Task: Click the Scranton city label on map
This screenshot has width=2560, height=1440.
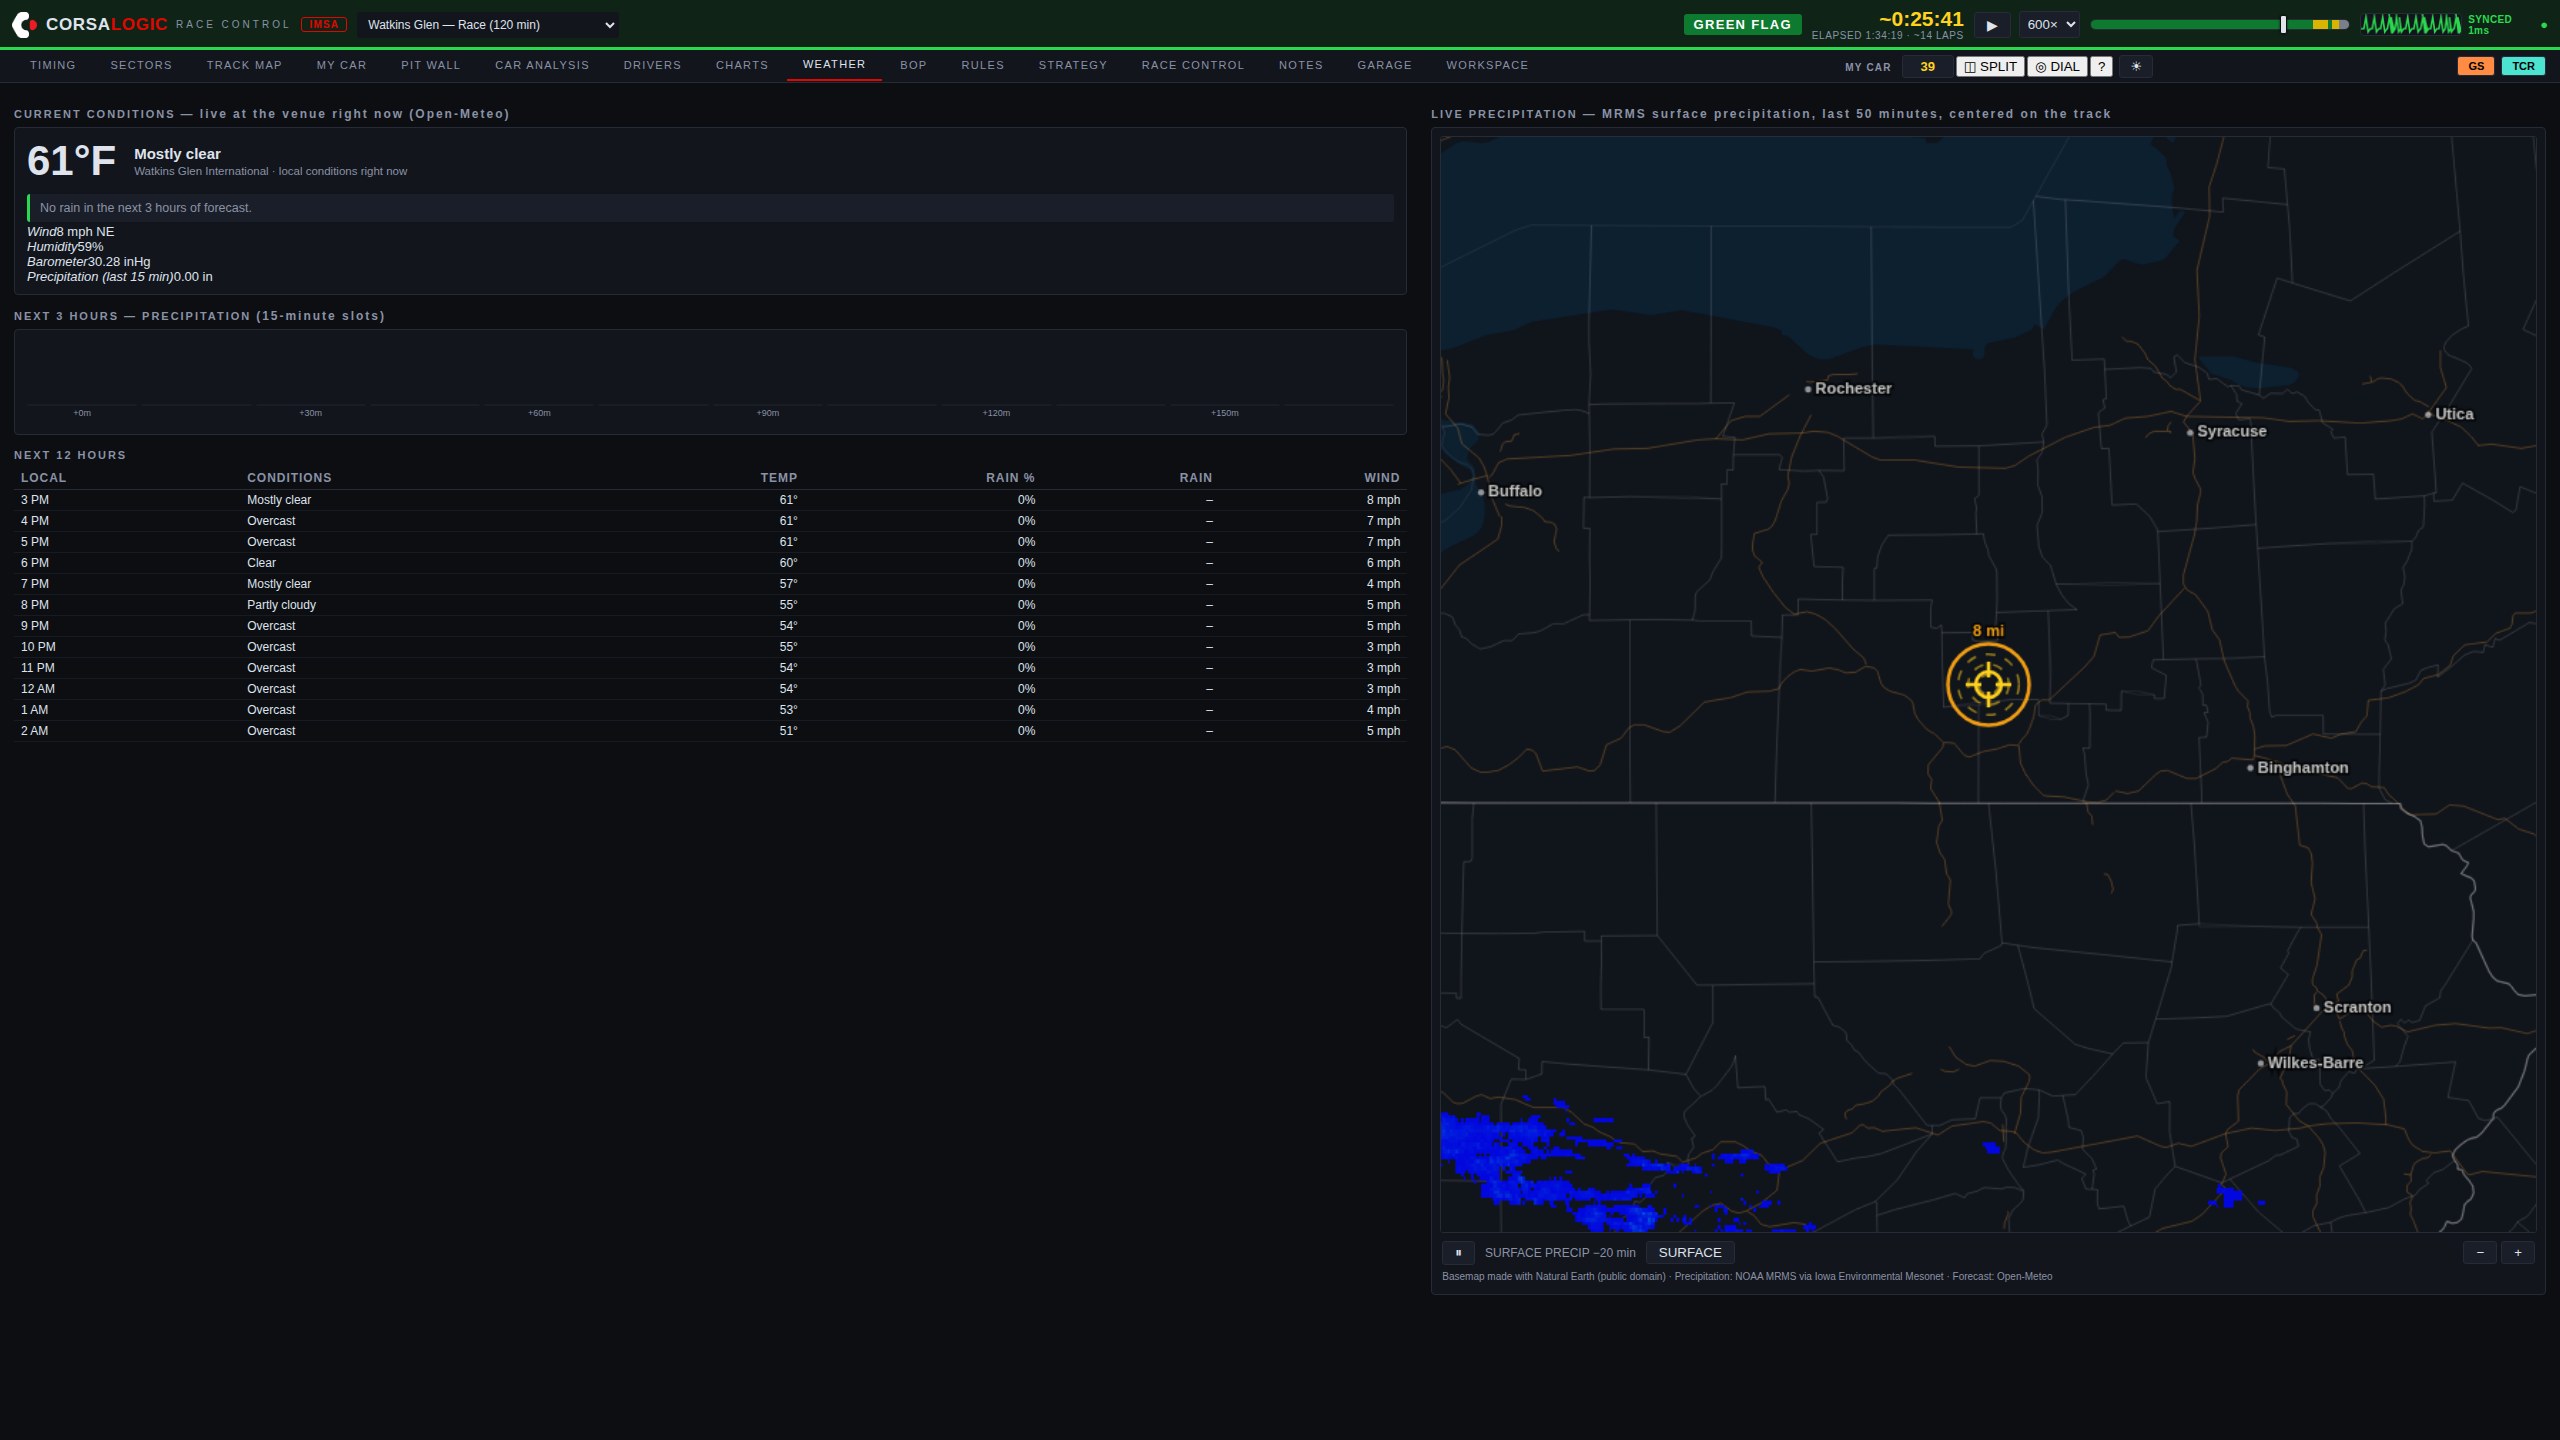Action: point(2356,1007)
